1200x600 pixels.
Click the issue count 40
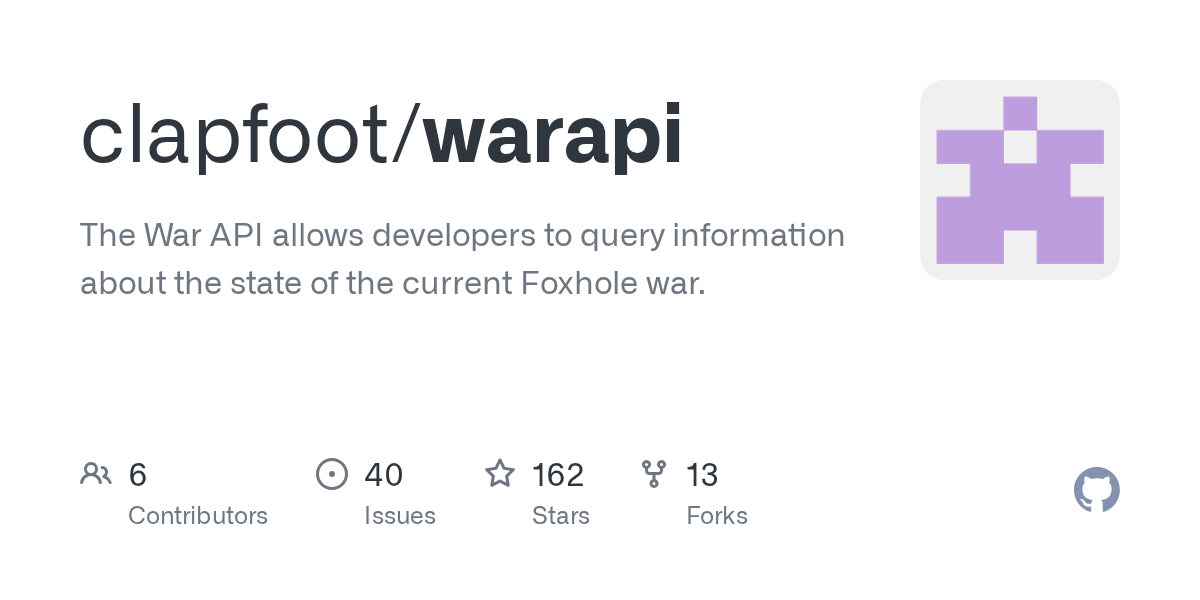coord(384,475)
